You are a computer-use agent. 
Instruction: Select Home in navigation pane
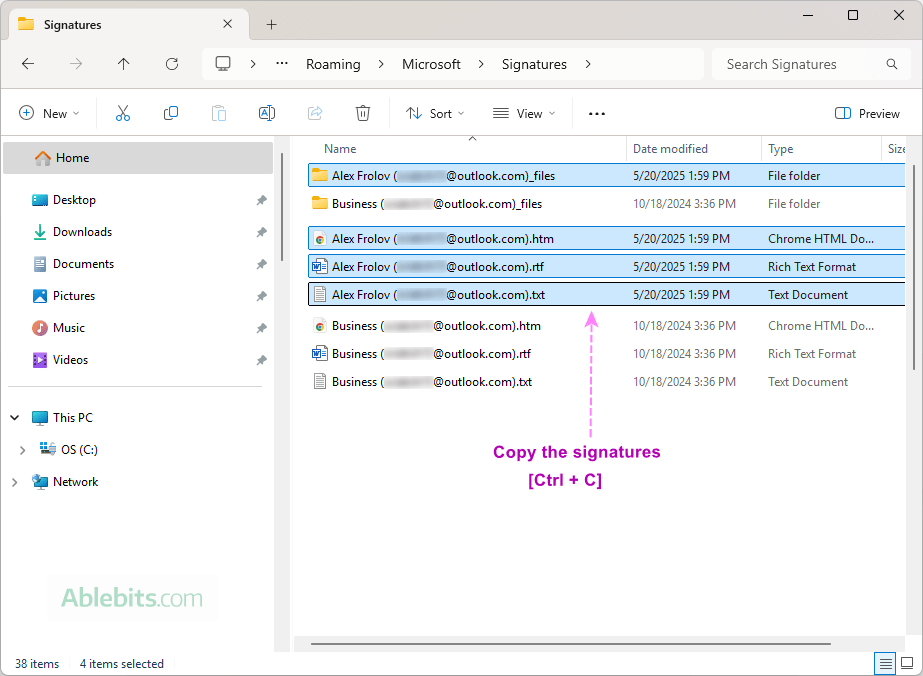[138, 158]
